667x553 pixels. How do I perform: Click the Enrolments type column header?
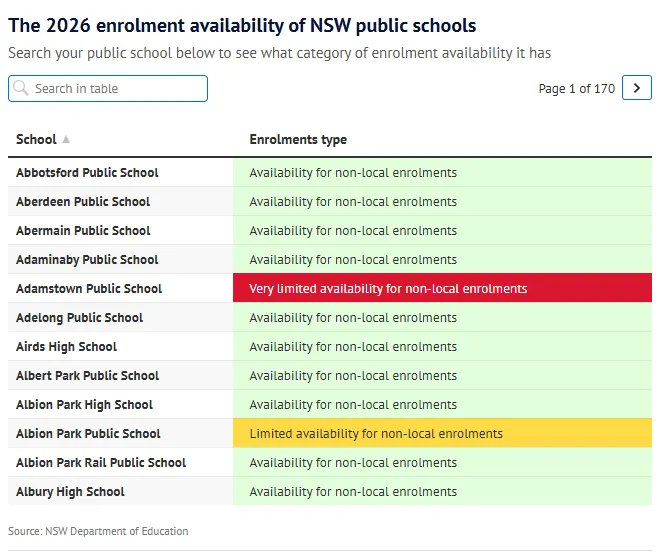point(298,140)
